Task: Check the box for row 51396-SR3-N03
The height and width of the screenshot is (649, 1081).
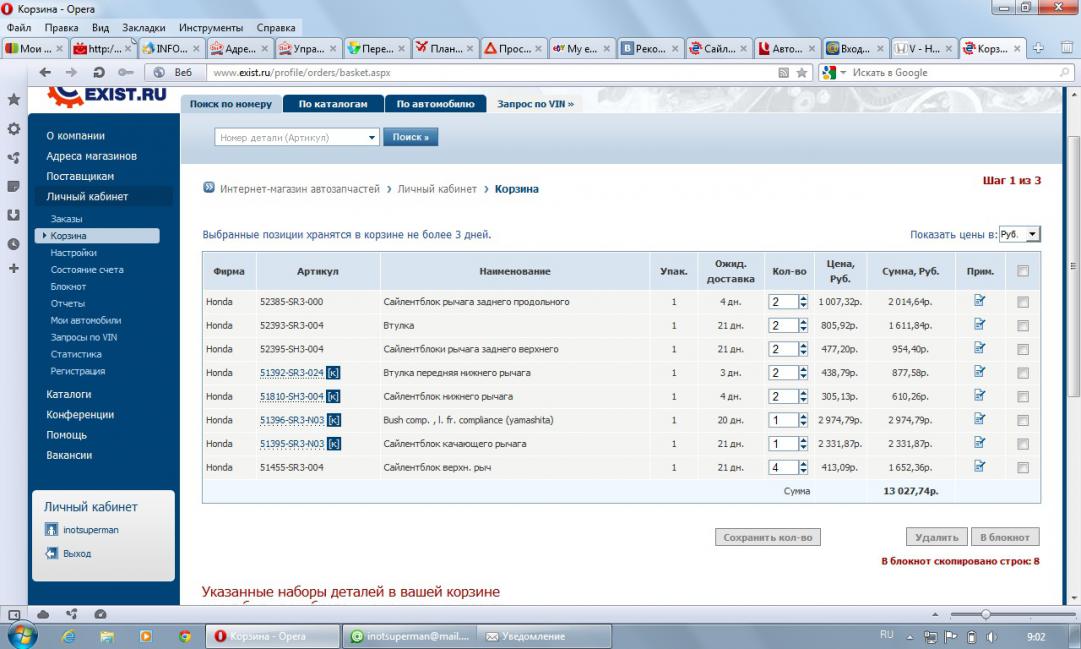Action: 1022,421
